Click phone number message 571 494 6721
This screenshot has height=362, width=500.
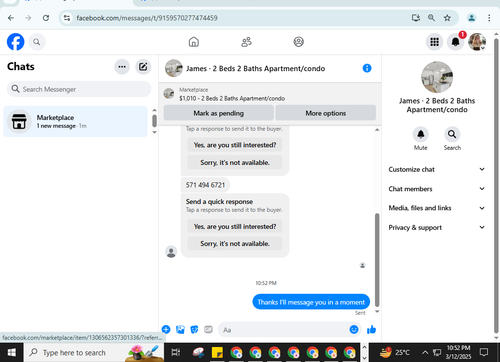(x=205, y=185)
